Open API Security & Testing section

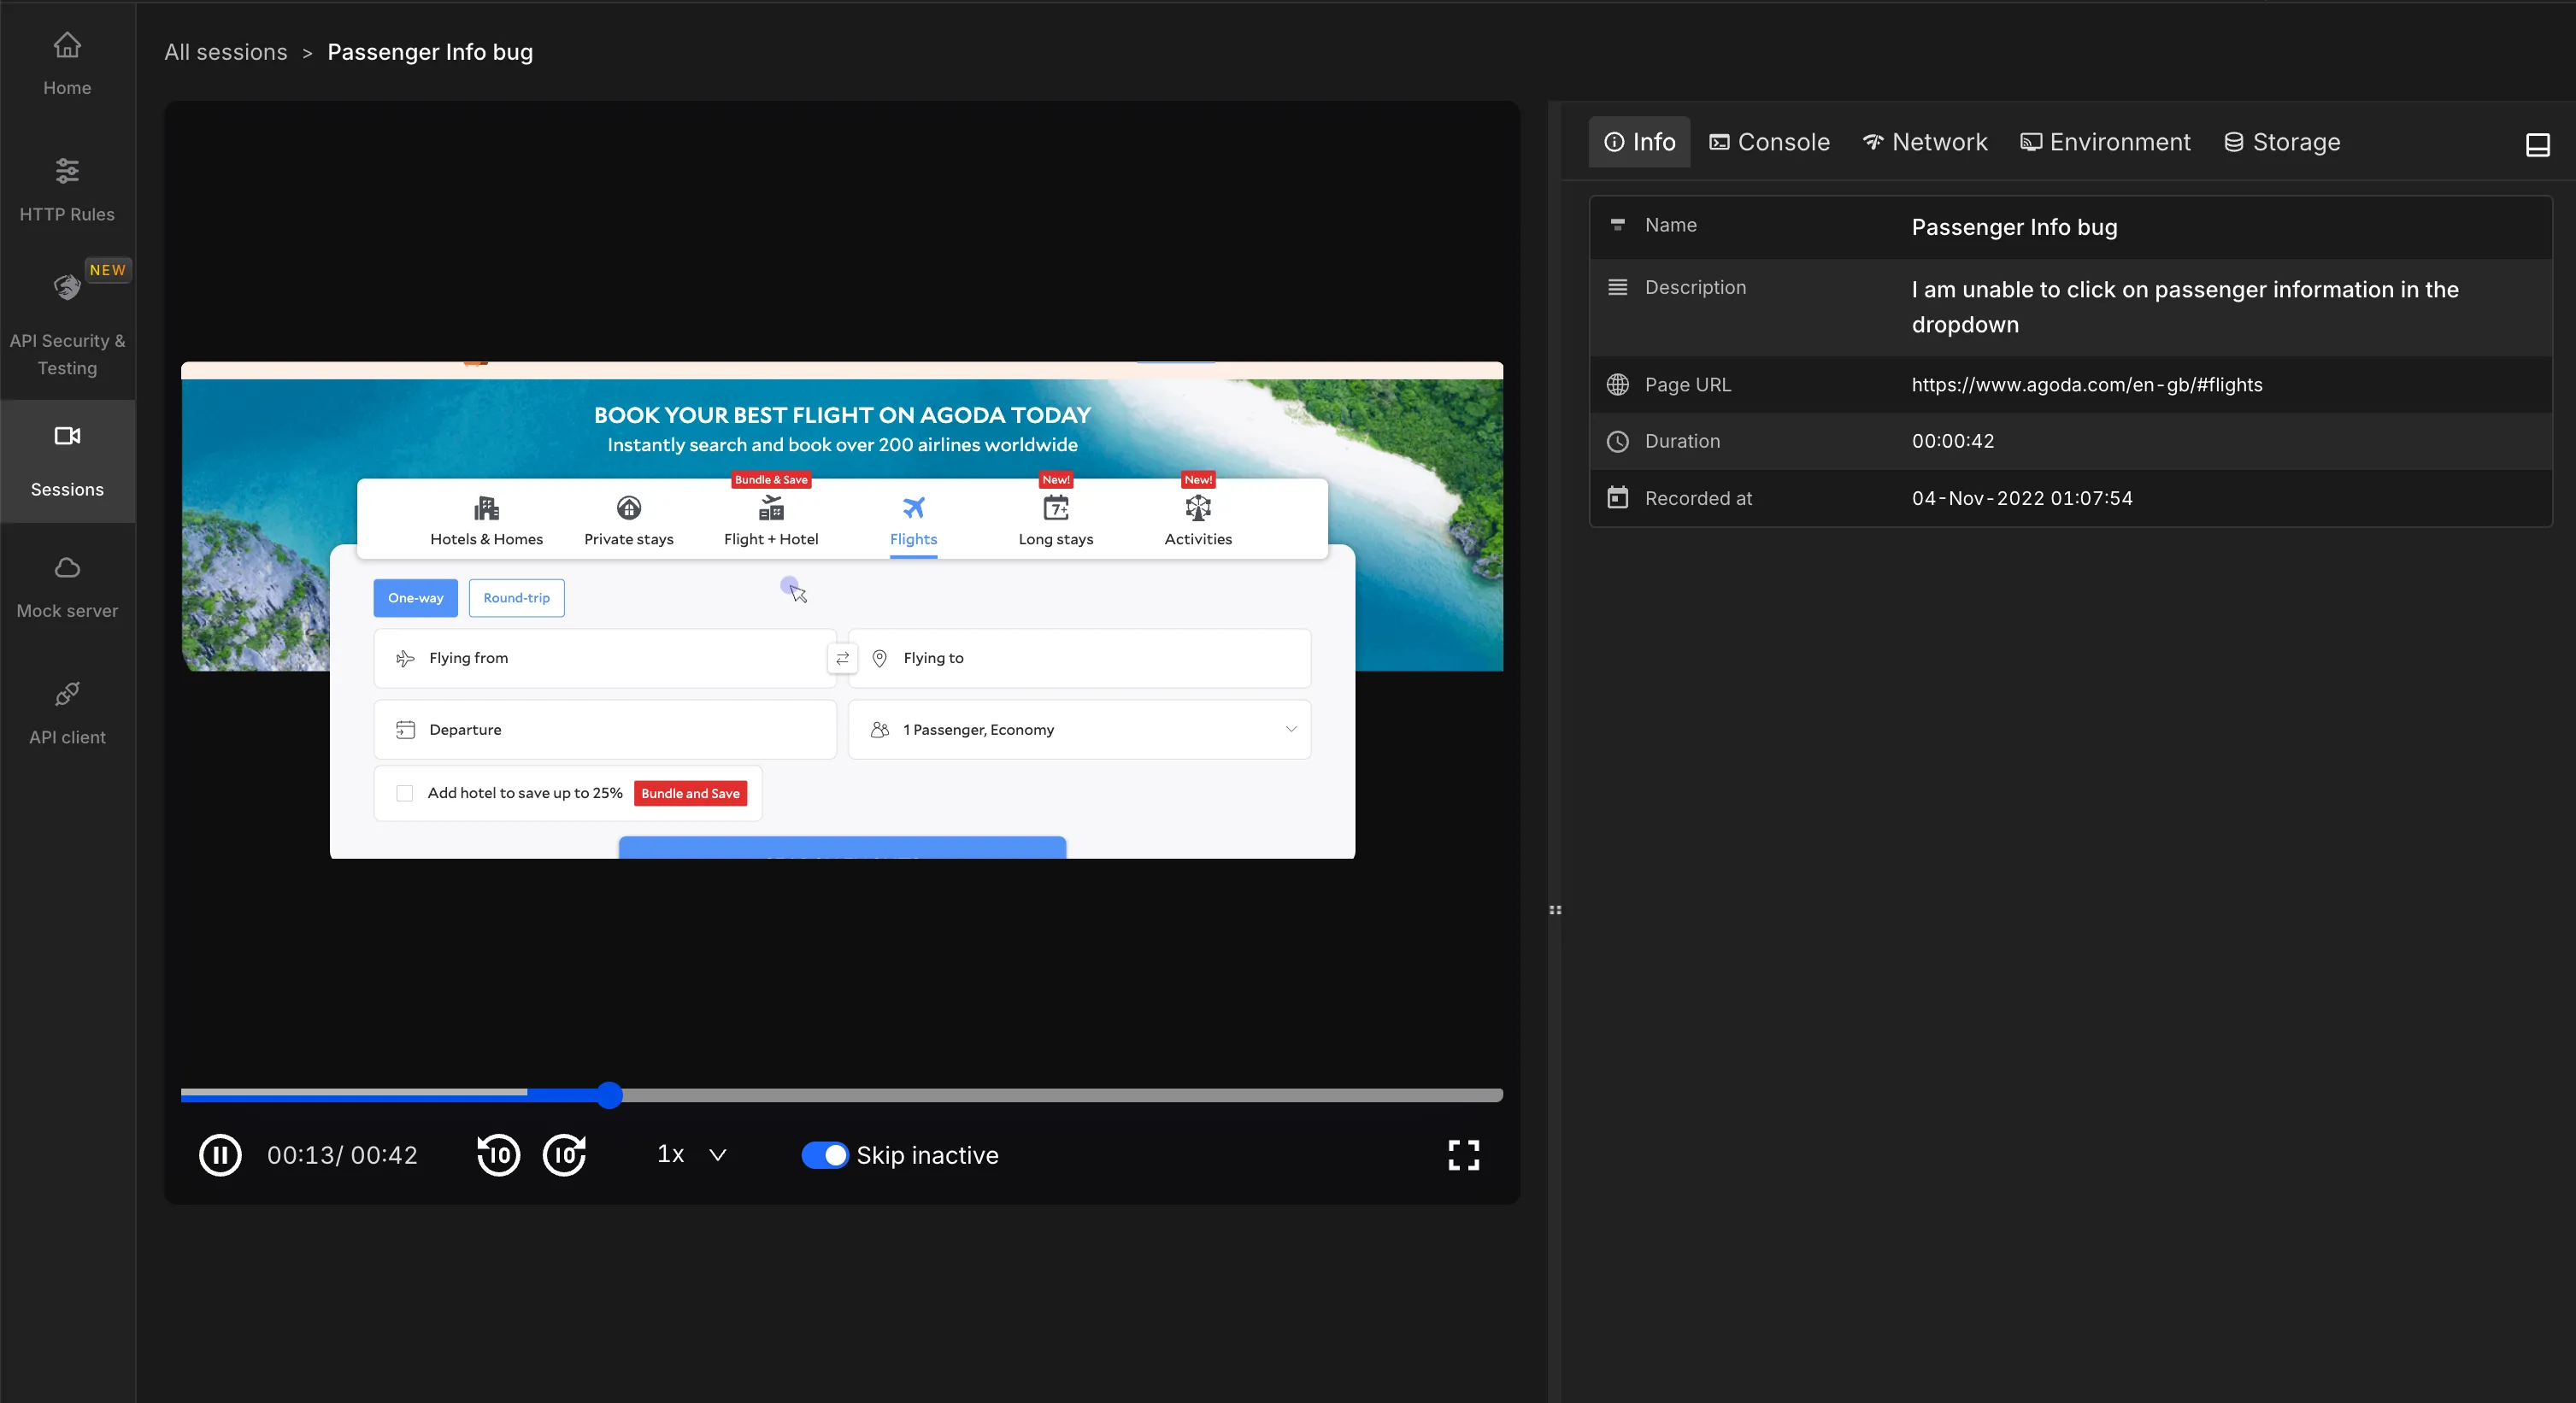[x=67, y=325]
